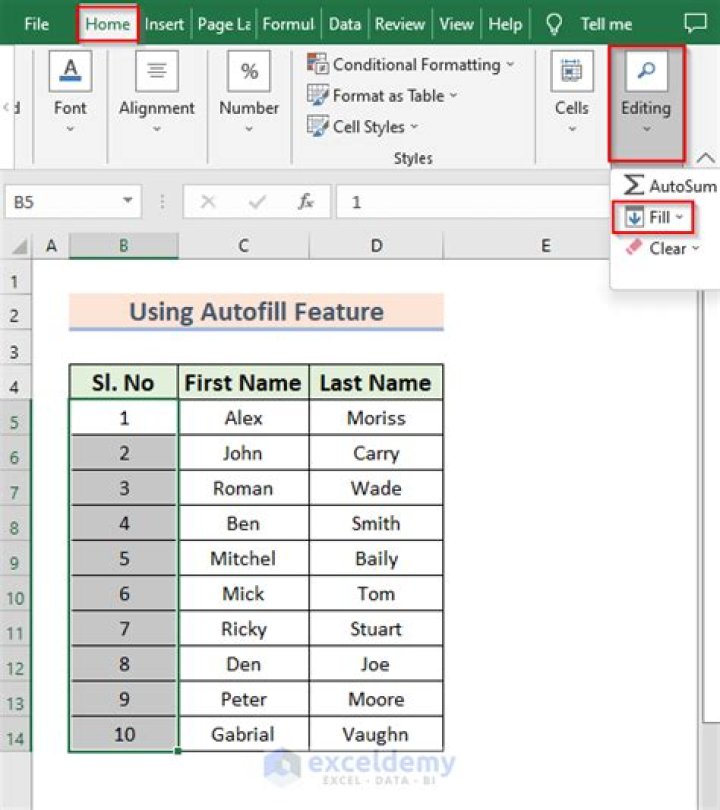Select the 'Last Name' header cell
The height and width of the screenshot is (810, 720).
tap(376, 382)
